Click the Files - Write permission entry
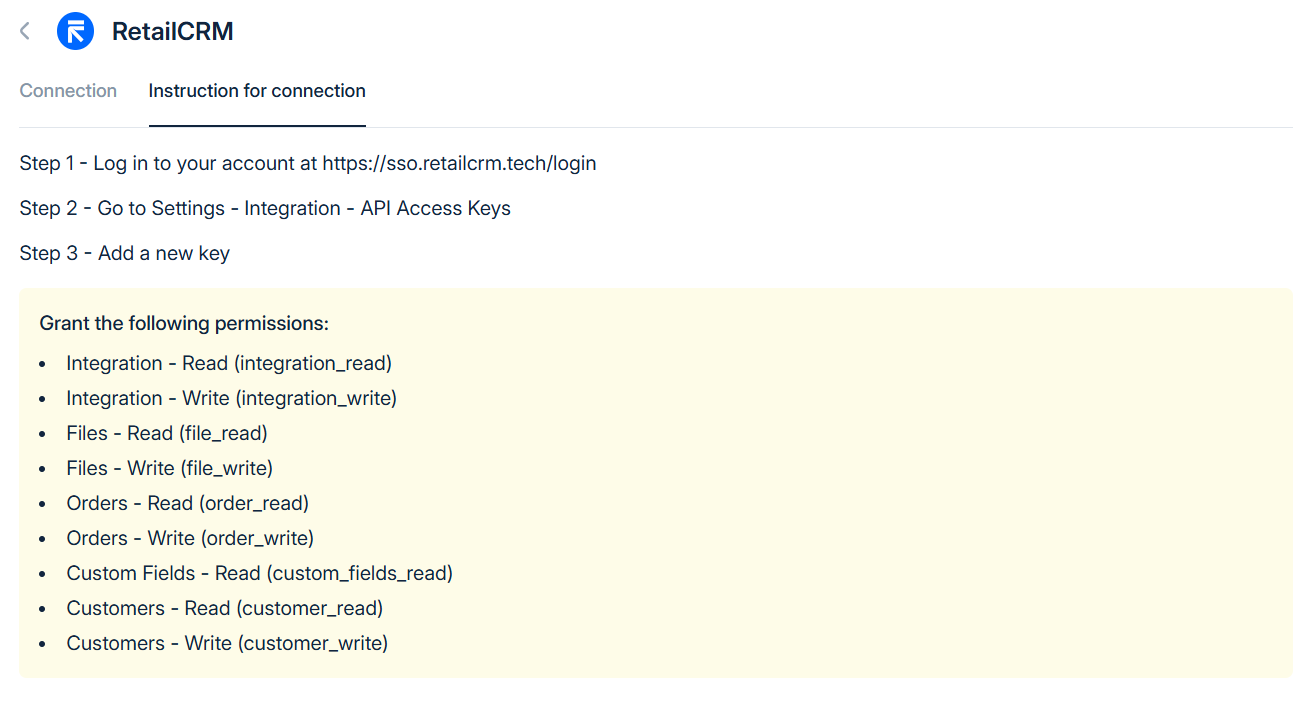This screenshot has height=704, width=1316. pyautogui.click(x=170, y=468)
